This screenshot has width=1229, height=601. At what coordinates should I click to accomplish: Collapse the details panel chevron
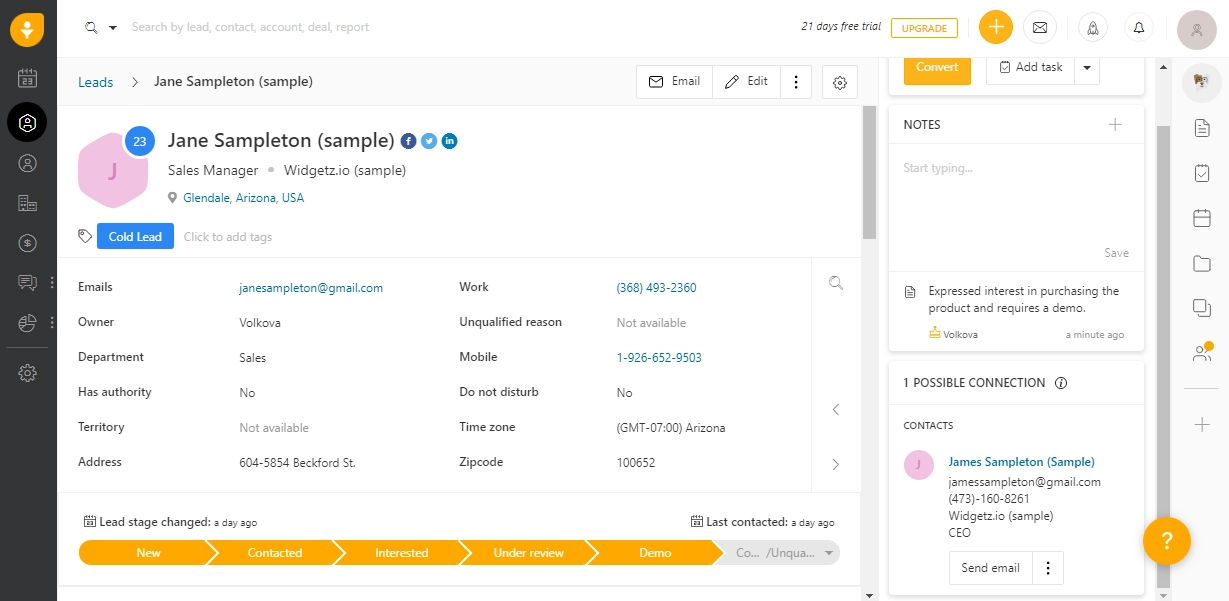tap(836, 409)
